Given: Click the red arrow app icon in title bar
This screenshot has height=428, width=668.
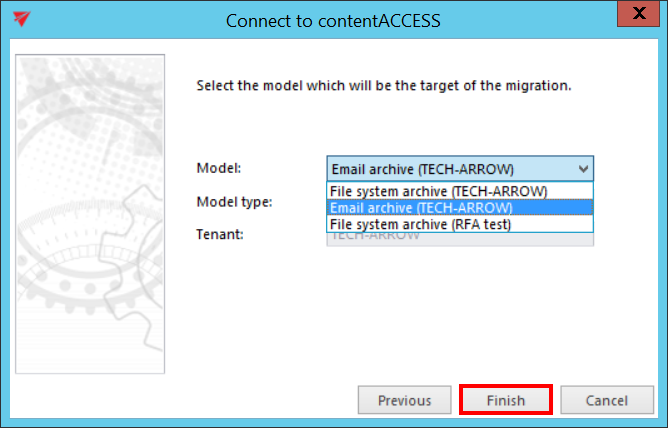Looking at the screenshot, I should click(21, 19).
